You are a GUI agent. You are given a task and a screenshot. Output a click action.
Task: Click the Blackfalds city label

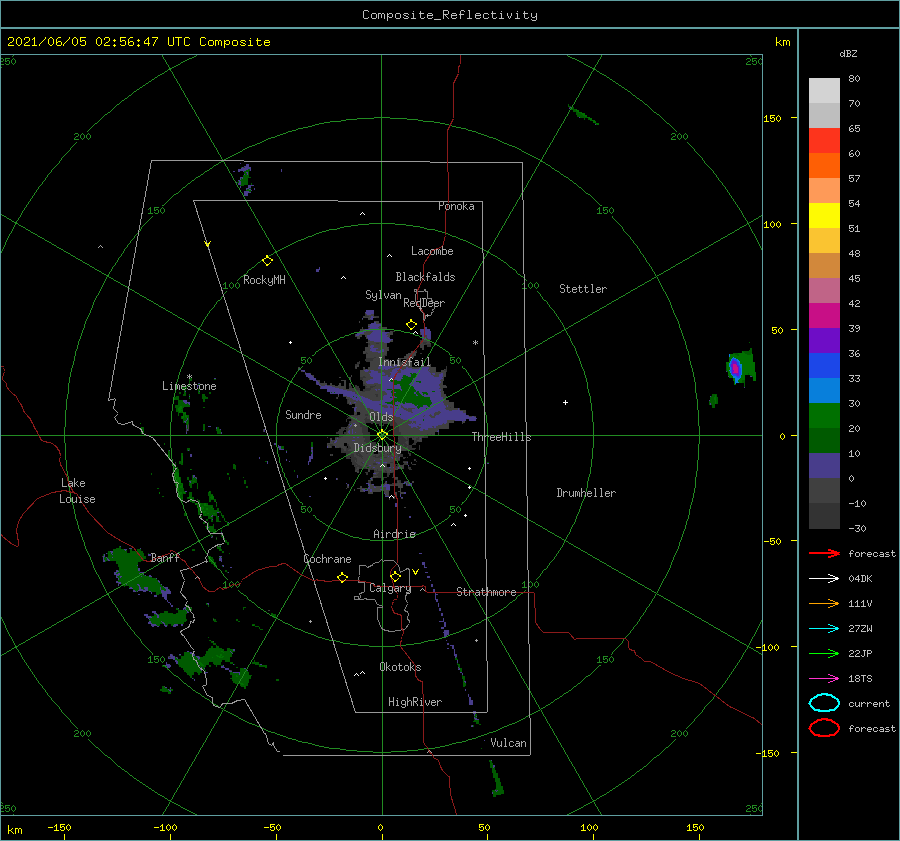pyautogui.click(x=425, y=277)
